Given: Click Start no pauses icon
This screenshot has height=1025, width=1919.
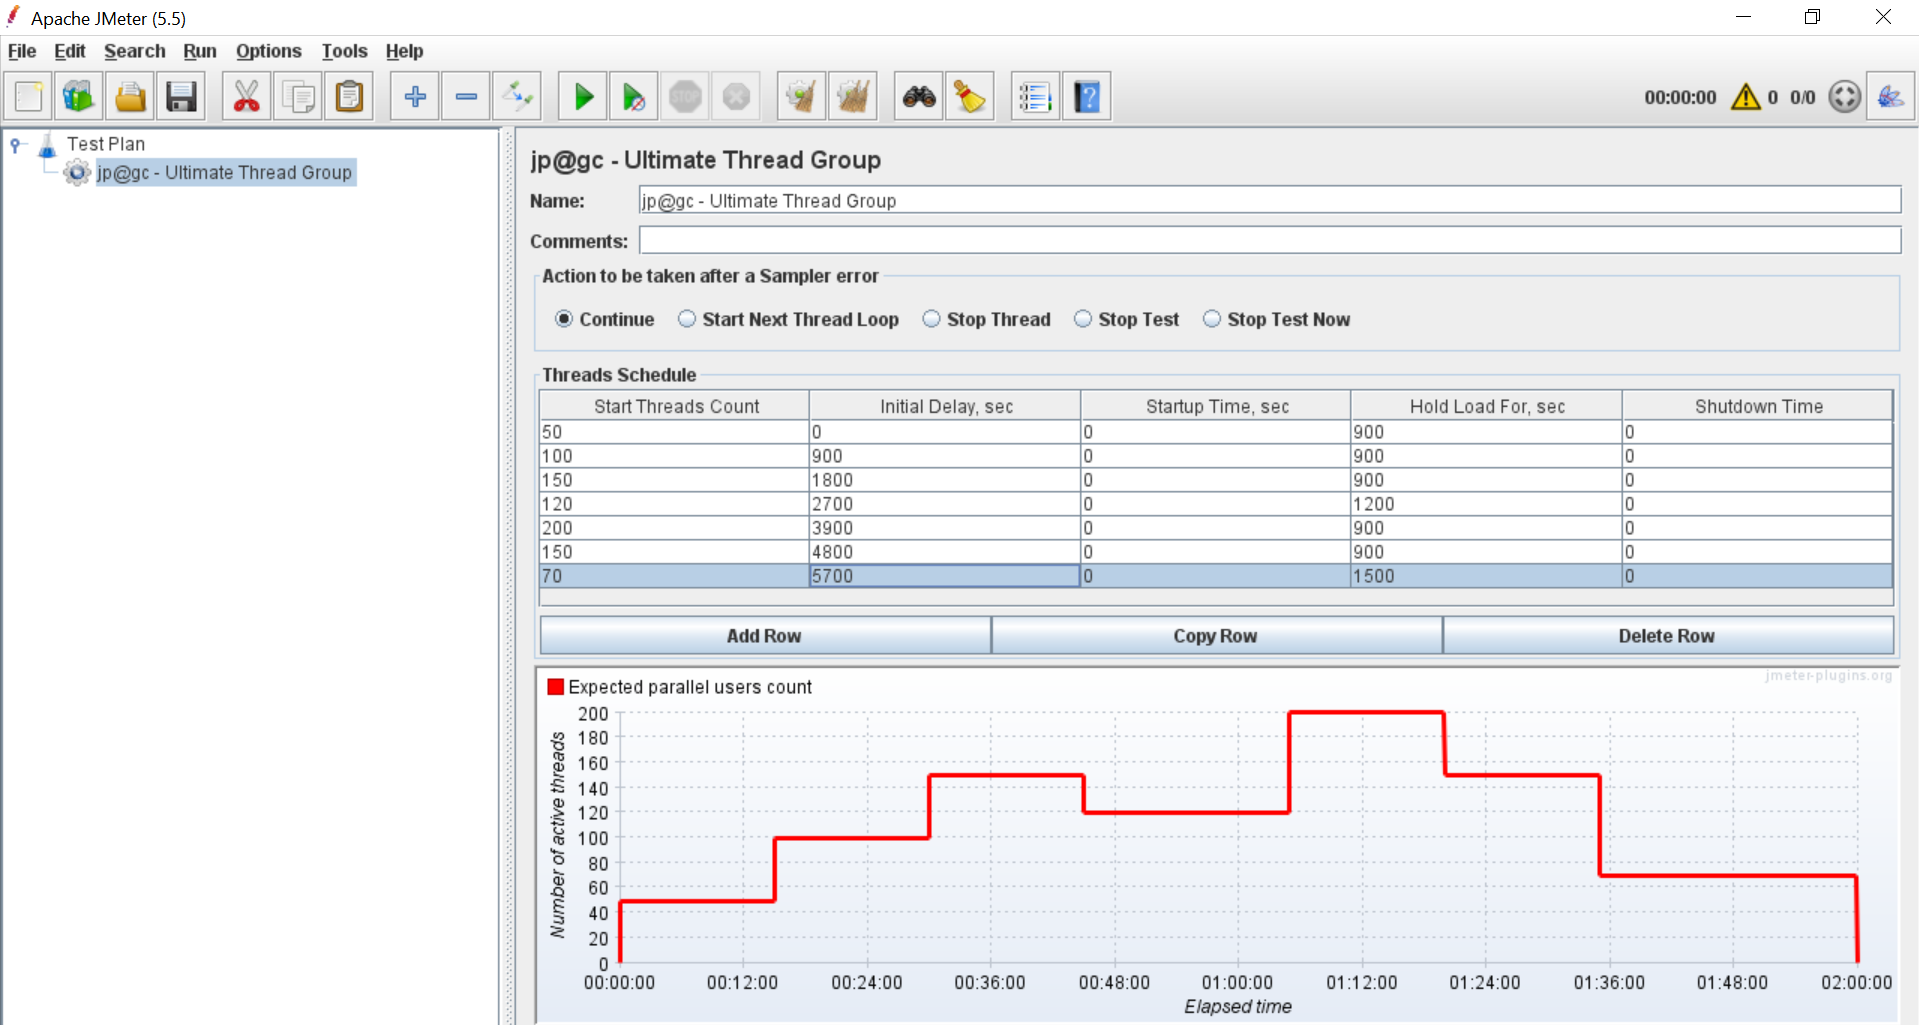Looking at the screenshot, I should tap(634, 97).
